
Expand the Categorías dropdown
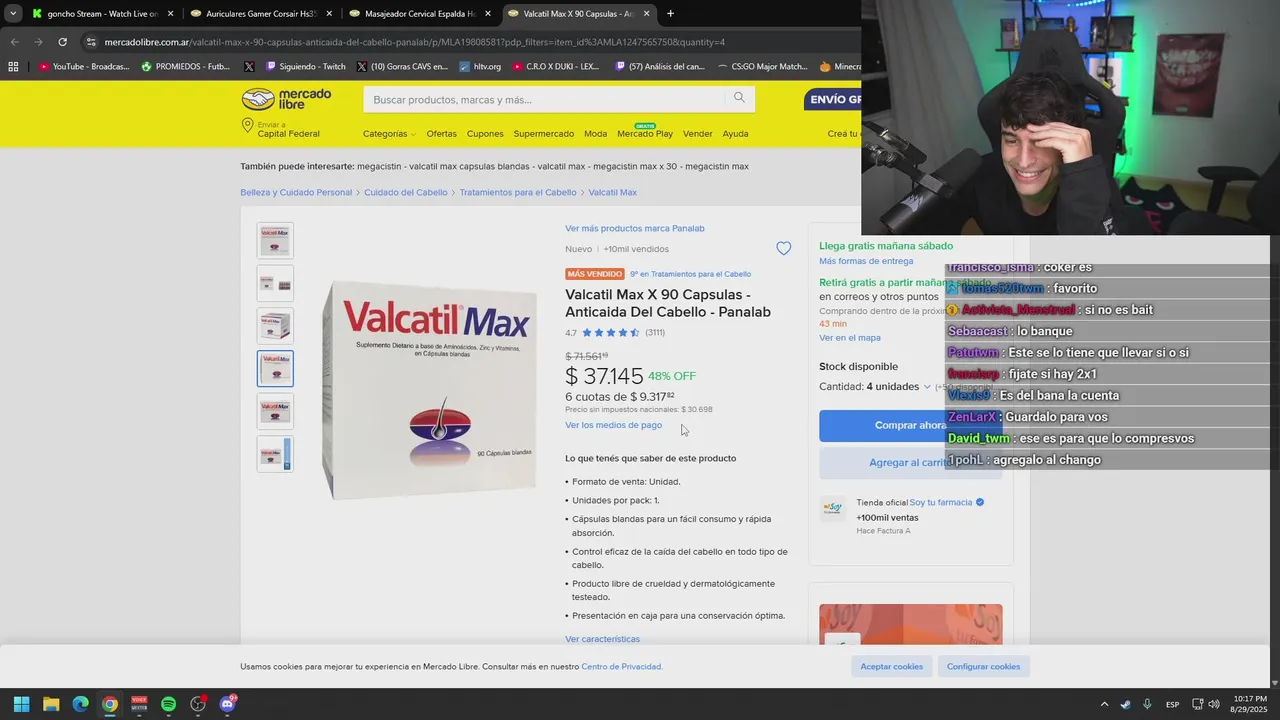pos(389,134)
